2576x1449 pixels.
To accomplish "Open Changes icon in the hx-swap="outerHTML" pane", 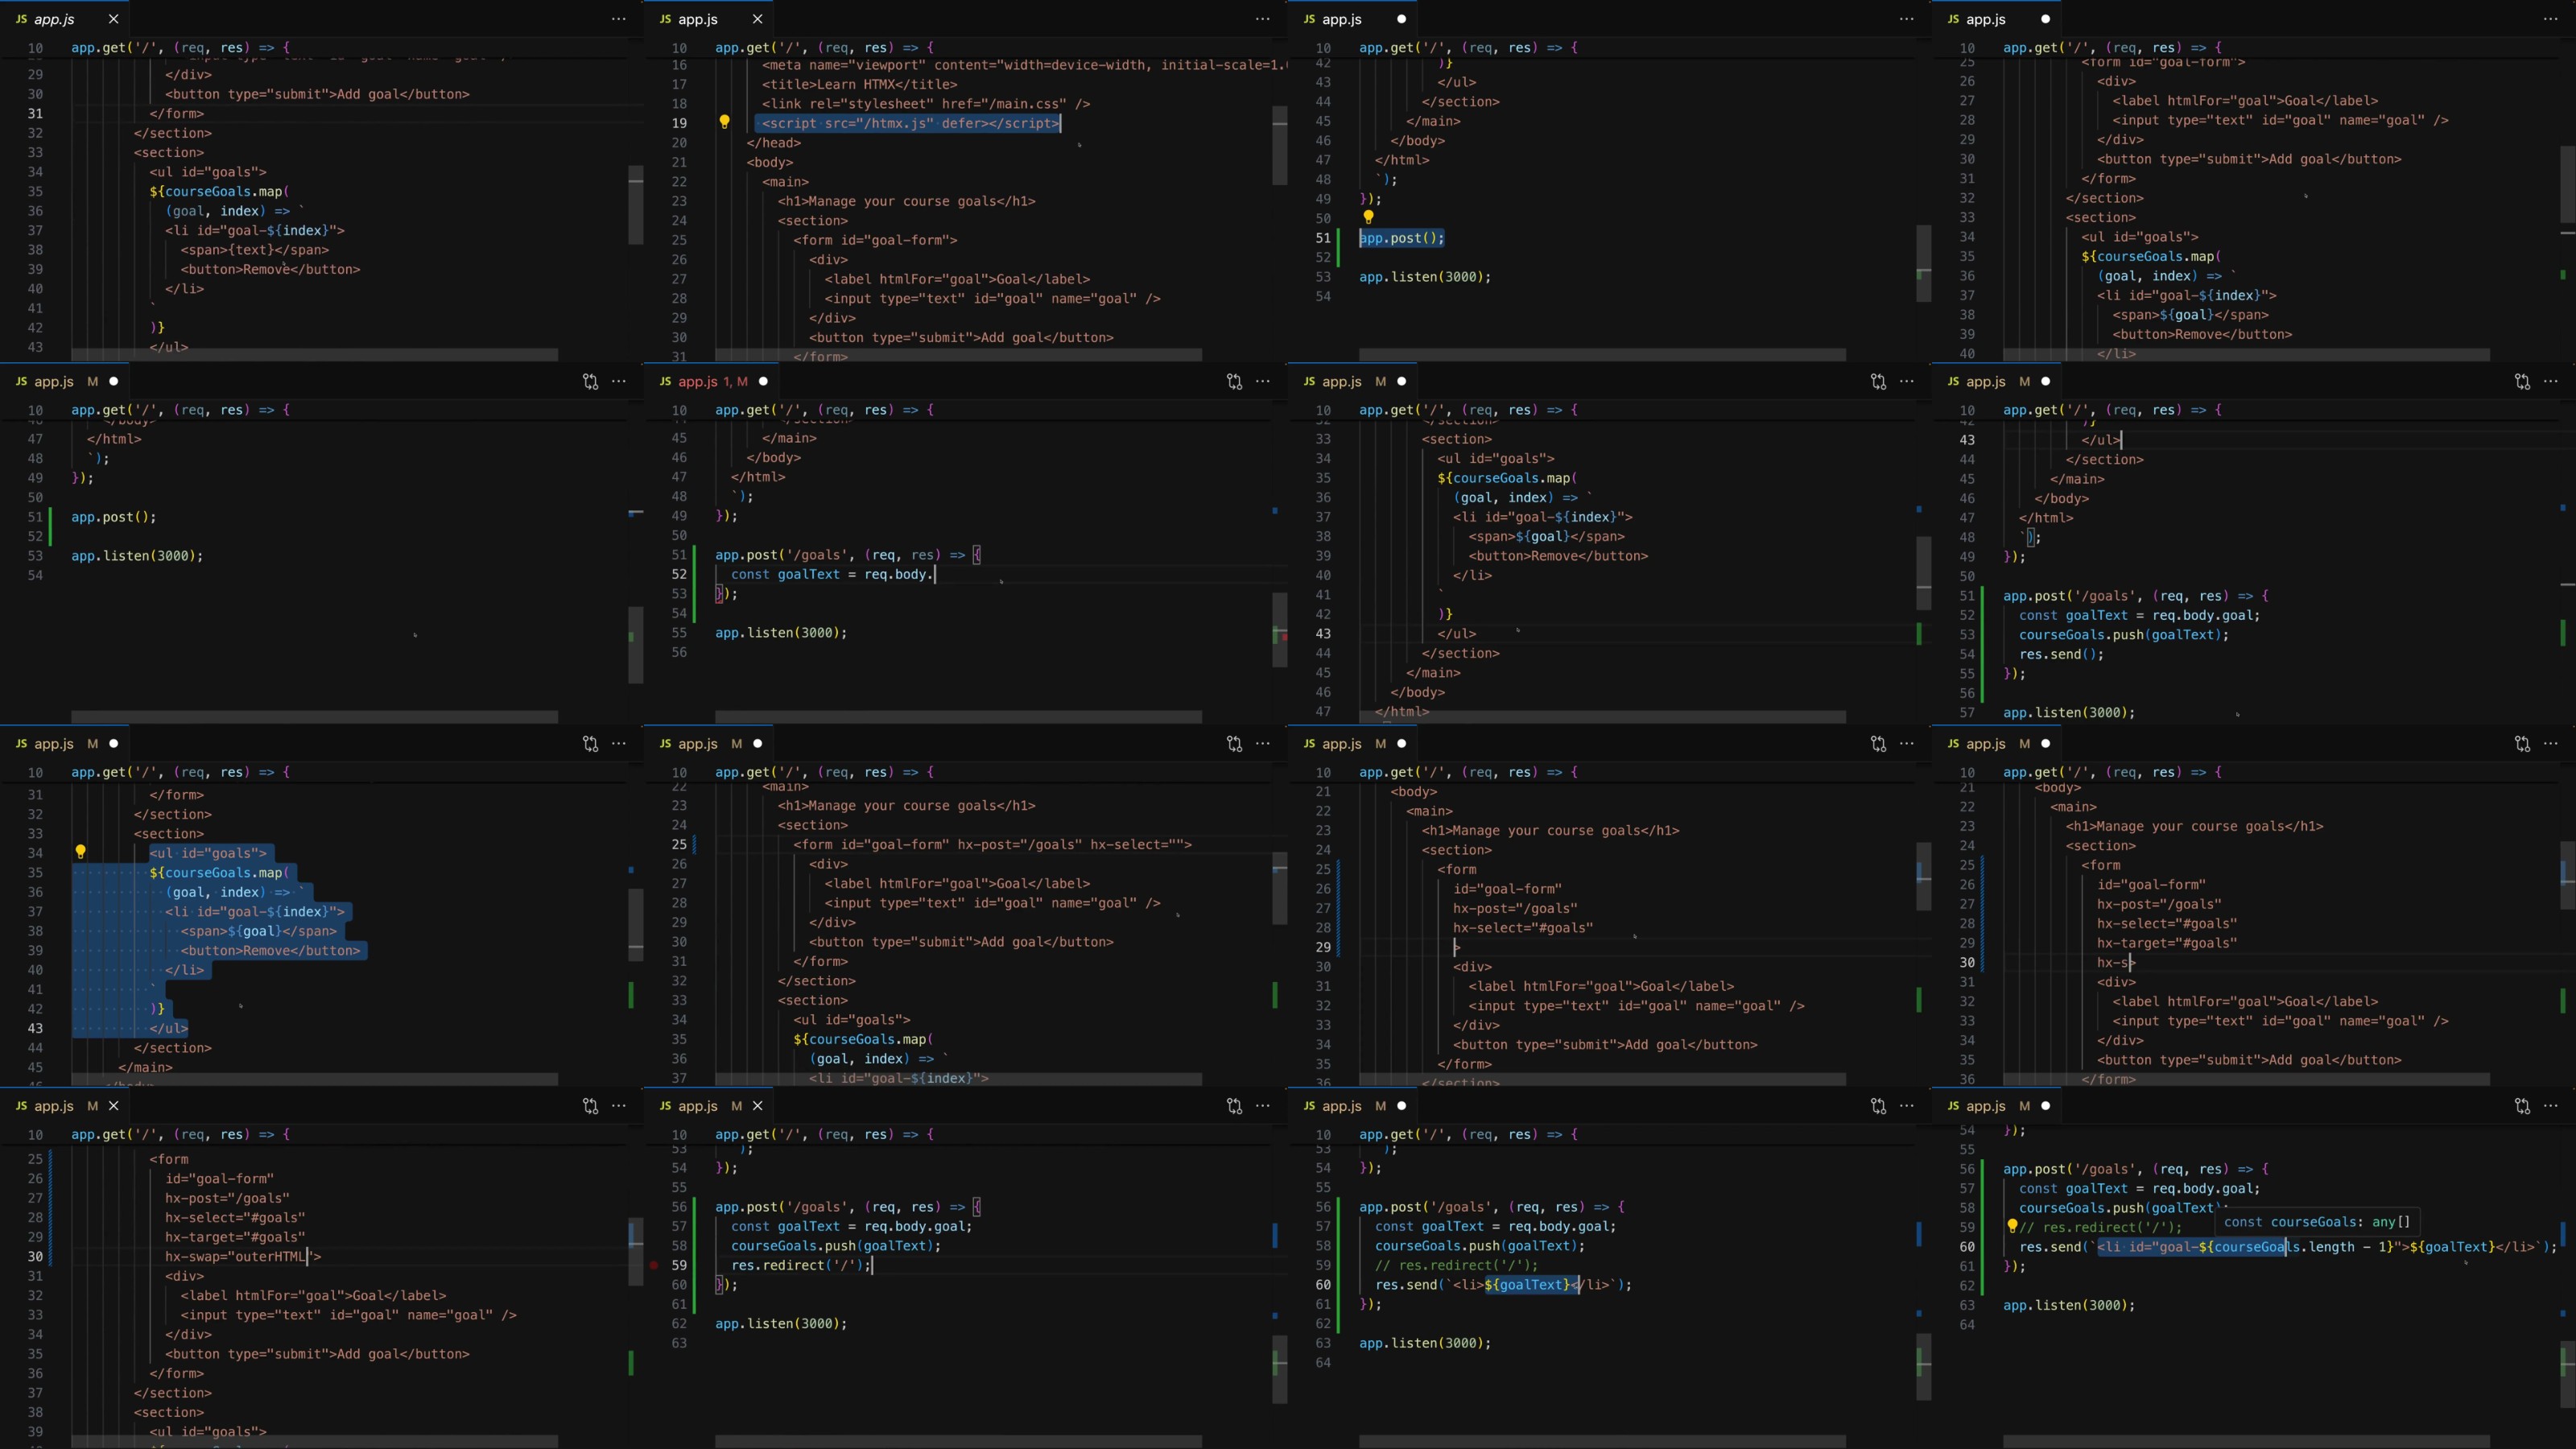I will pyautogui.click(x=590, y=1105).
